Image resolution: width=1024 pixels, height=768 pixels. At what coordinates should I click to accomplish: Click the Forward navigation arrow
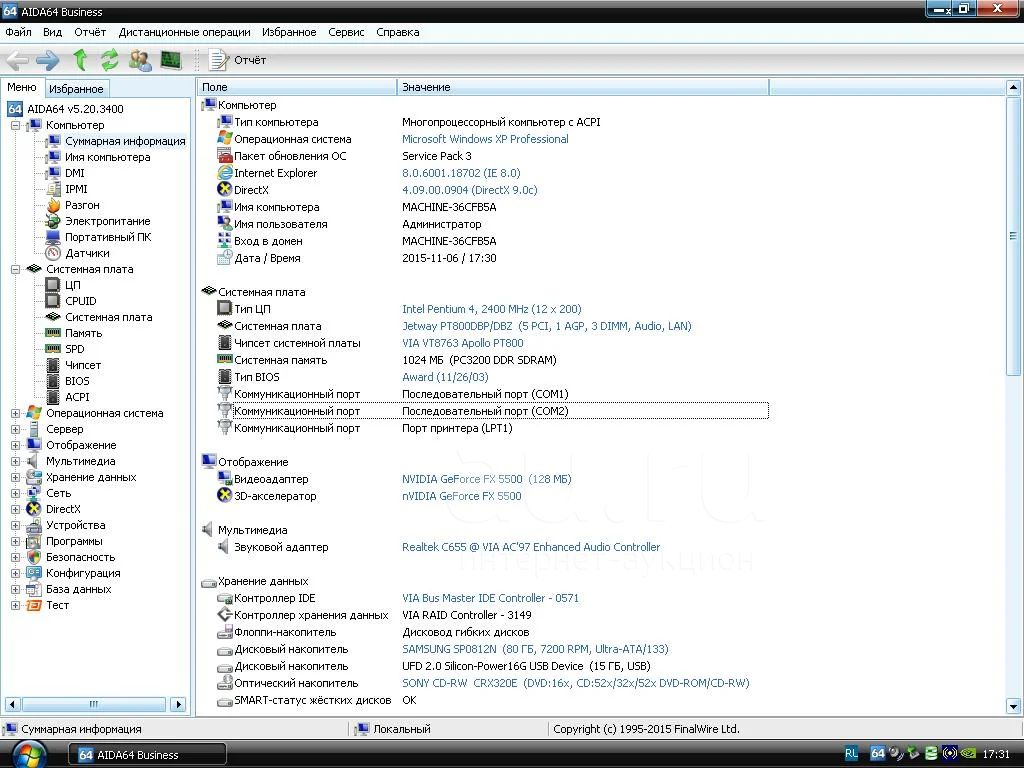click(x=48, y=60)
